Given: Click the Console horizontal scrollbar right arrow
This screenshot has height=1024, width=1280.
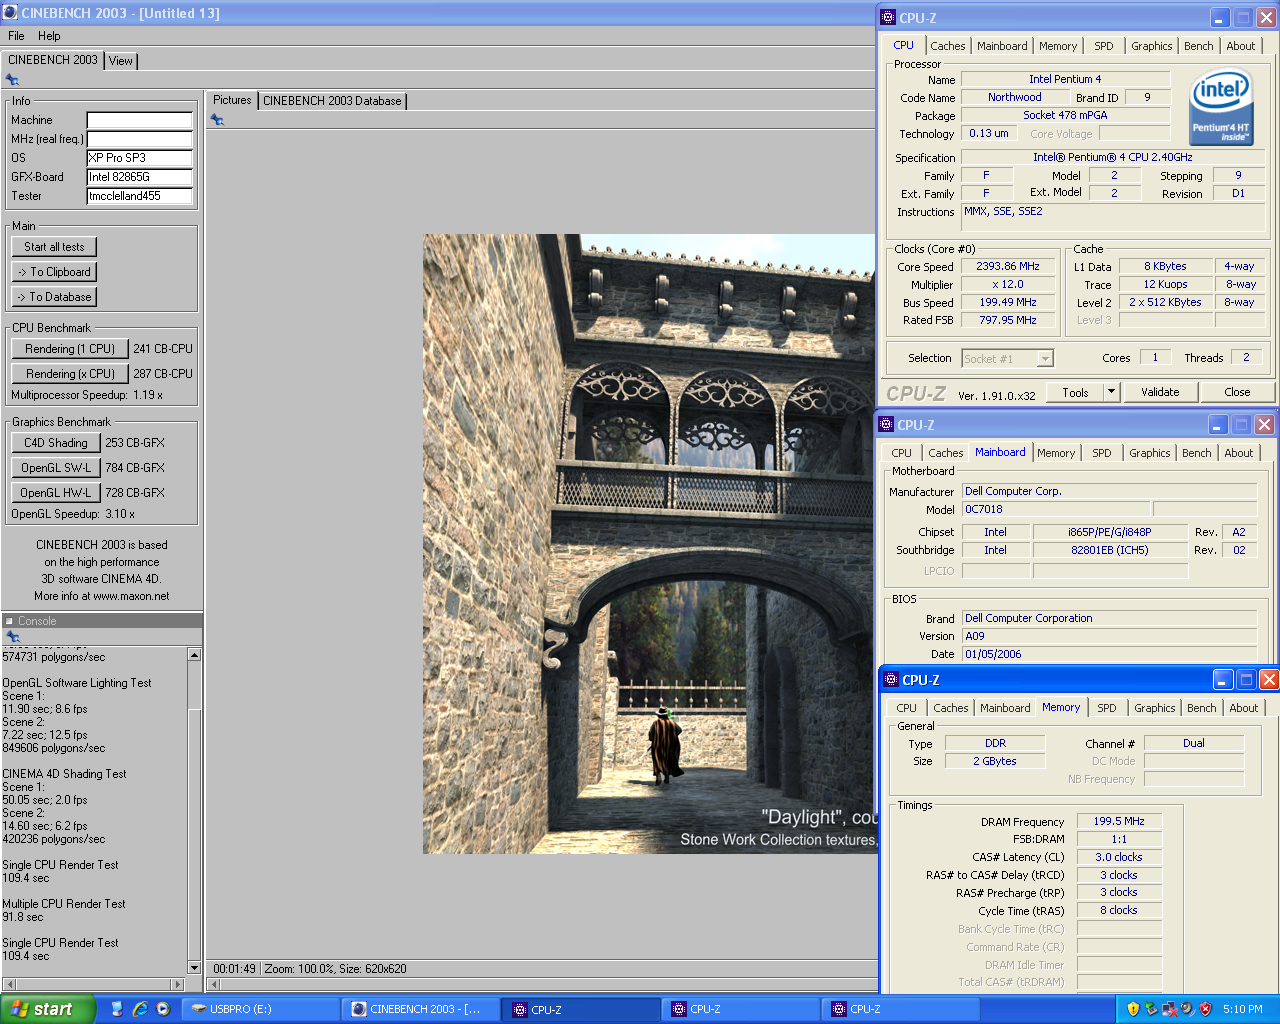Looking at the screenshot, I should [x=178, y=985].
